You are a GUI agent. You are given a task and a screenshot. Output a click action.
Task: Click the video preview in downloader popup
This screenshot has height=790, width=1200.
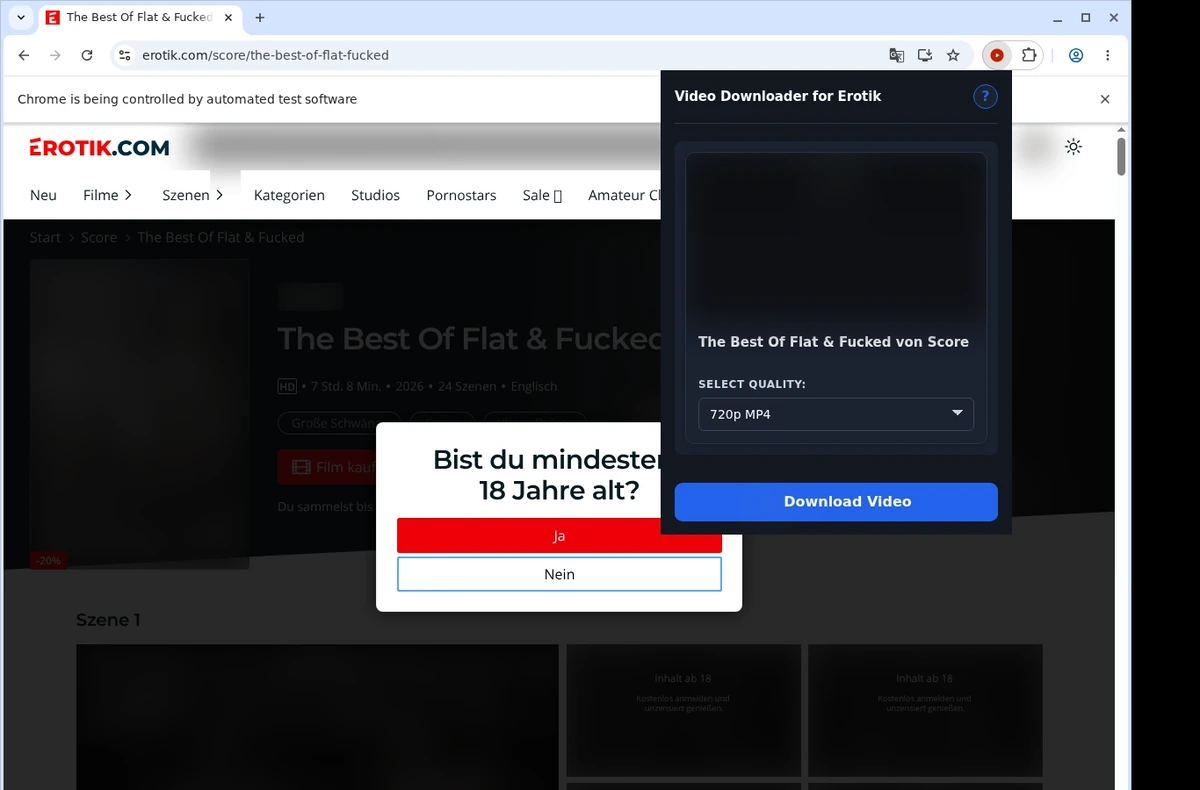836,236
